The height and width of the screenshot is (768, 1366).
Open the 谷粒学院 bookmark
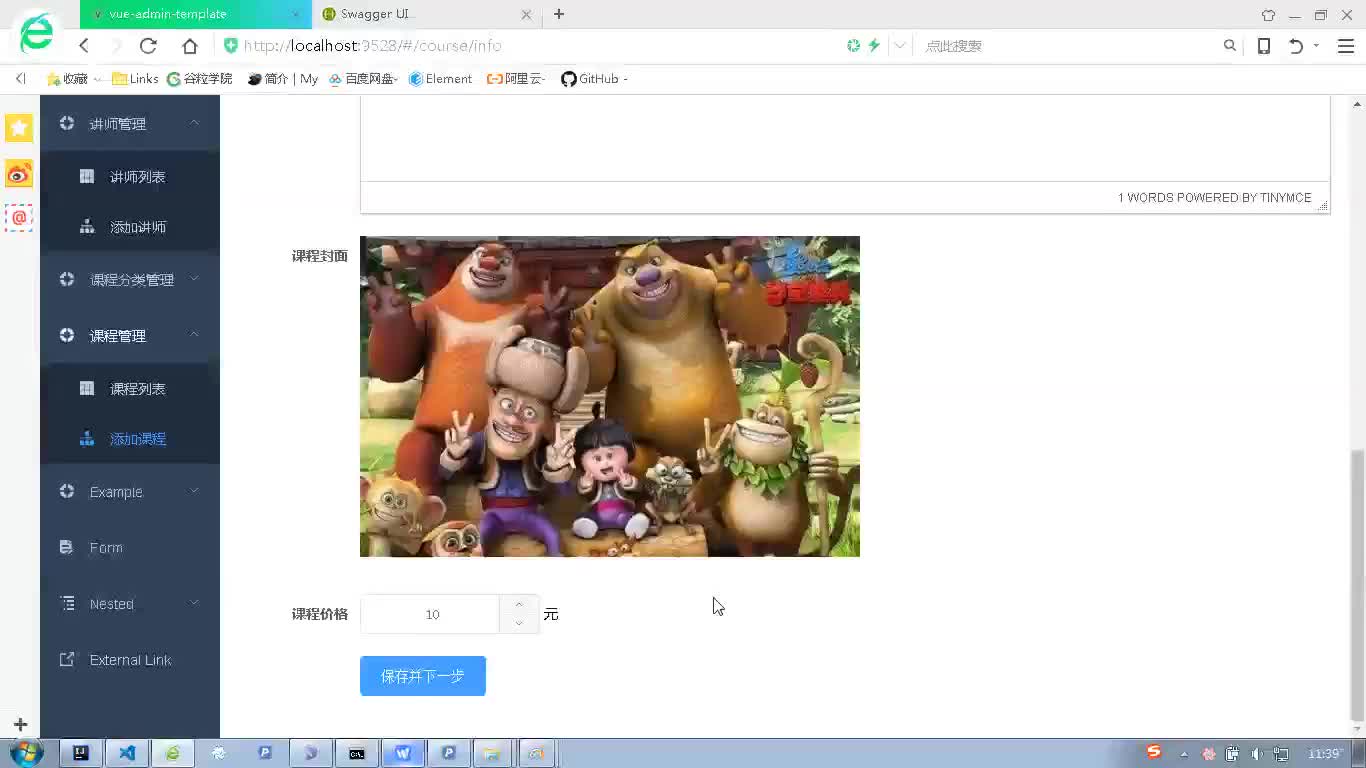[200, 79]
